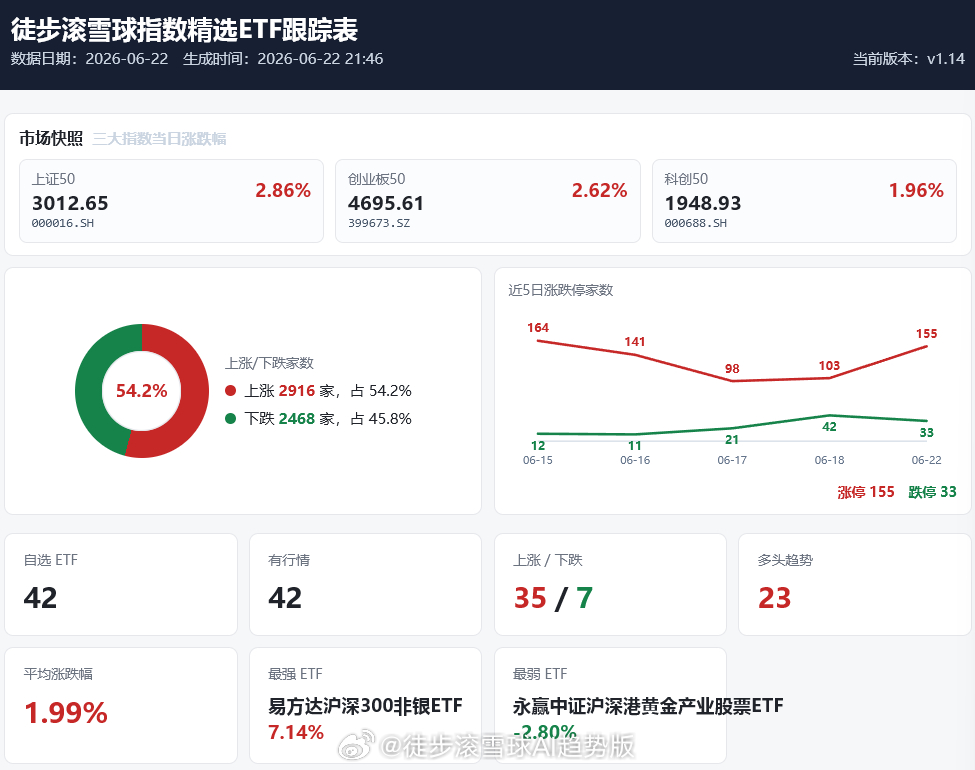
Task: Click the 06-15 axis date
Action: (538, 460)
